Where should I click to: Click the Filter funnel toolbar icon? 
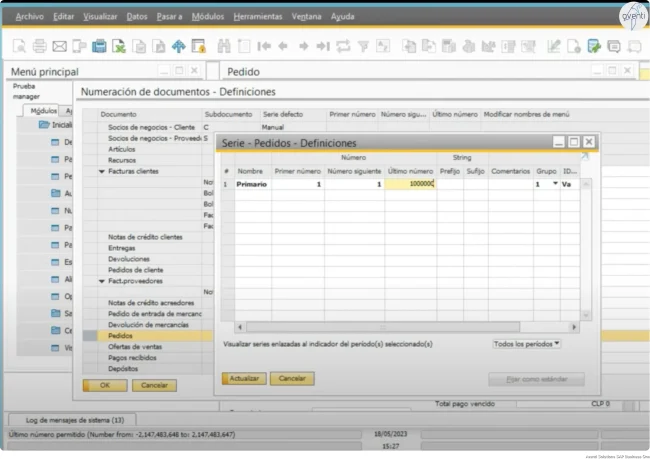tap(363, 46)
